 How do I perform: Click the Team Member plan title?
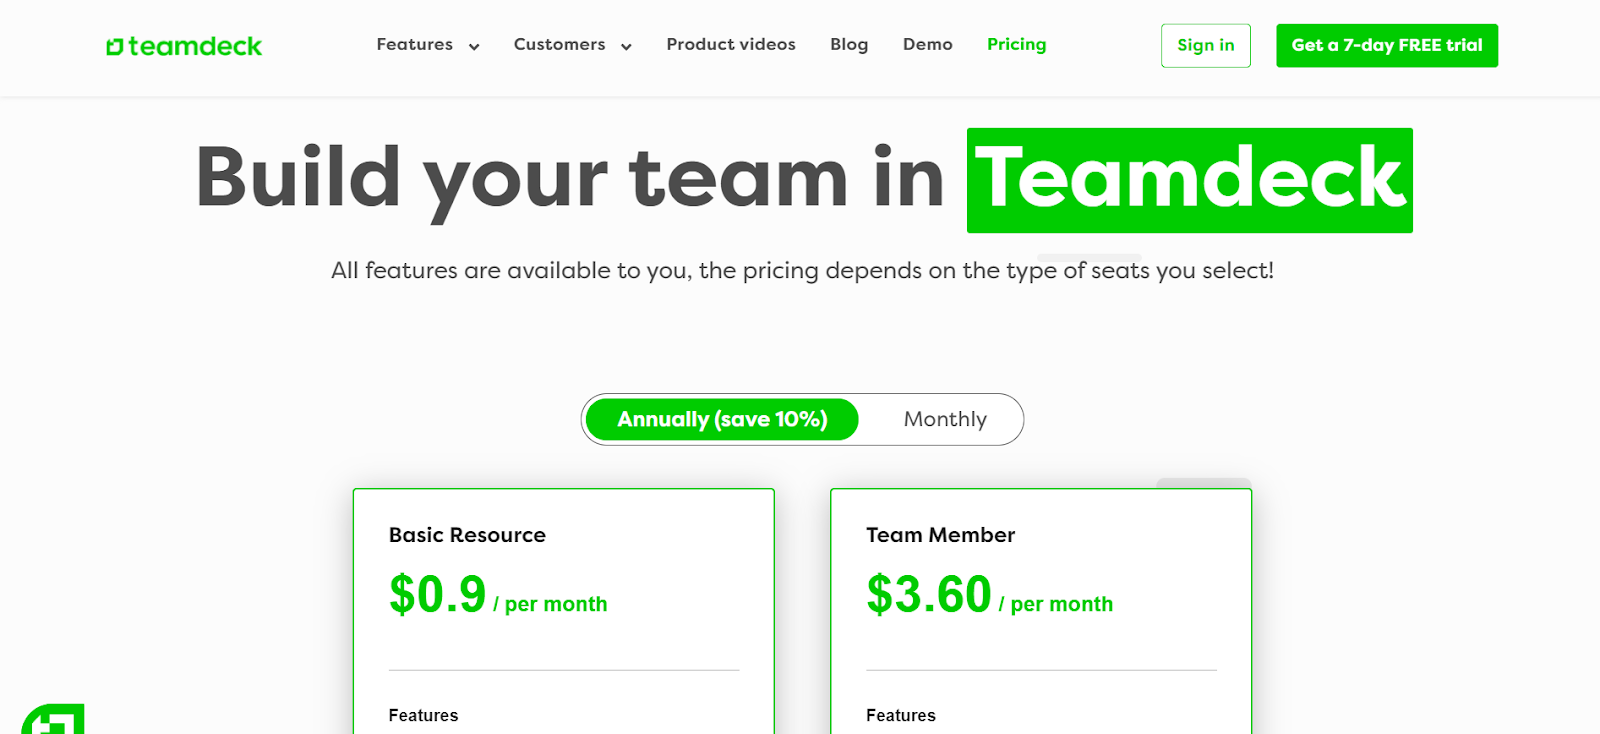(x=940, y=535)
